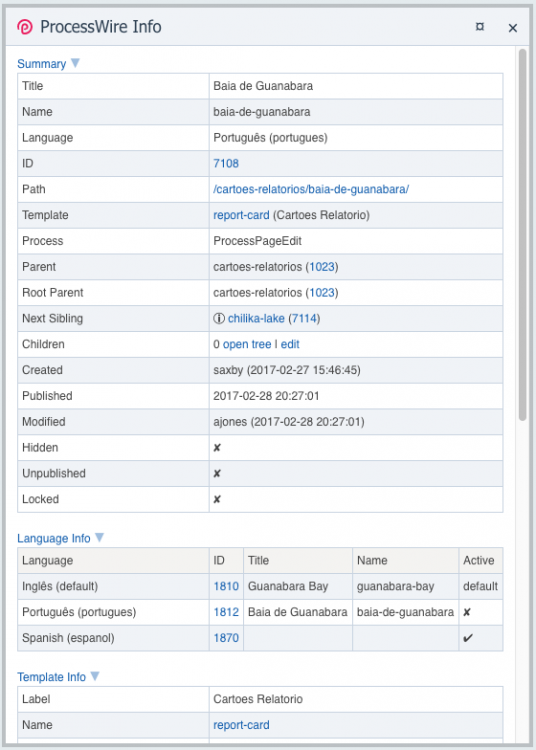Open page ID 7108 link

pos(226,163)
